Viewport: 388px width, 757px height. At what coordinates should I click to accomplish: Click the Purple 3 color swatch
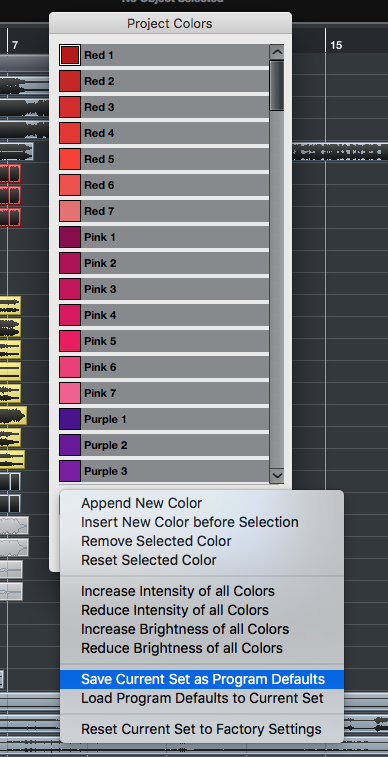(70, 471)
